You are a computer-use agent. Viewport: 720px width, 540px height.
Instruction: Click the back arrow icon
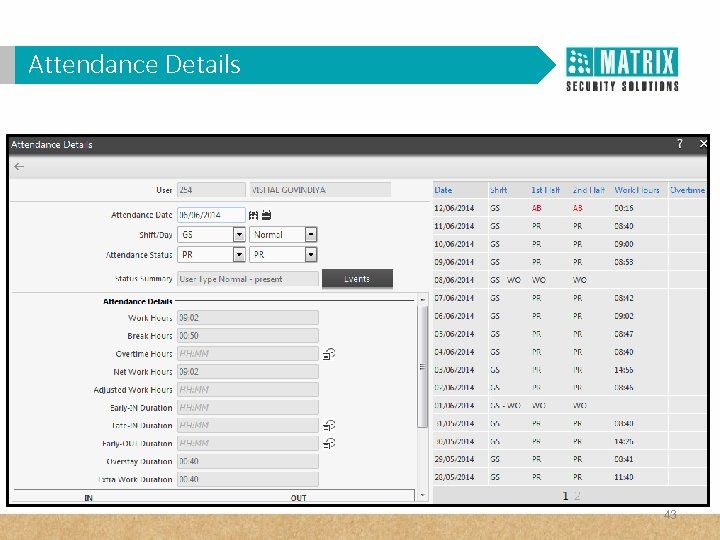point(19,166)
